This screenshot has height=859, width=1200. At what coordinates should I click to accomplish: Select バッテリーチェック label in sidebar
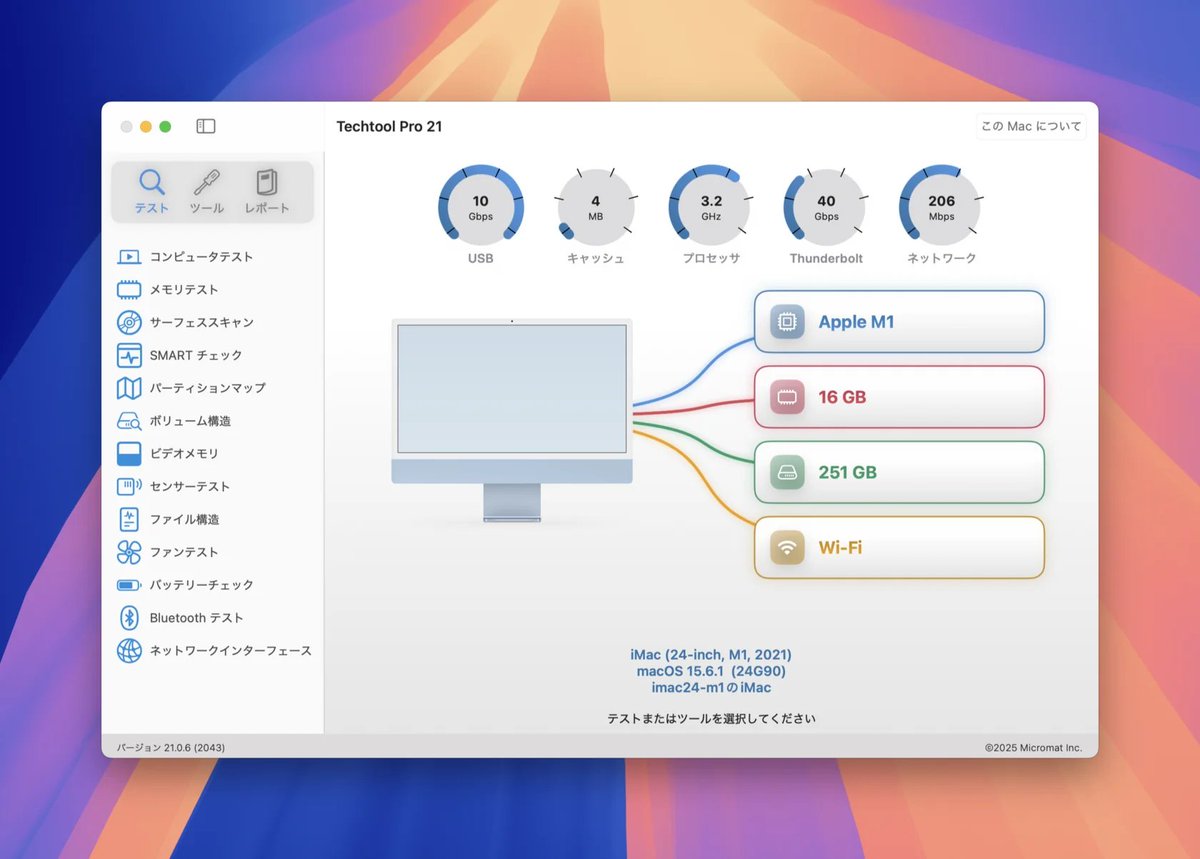[x=201, y=585]
